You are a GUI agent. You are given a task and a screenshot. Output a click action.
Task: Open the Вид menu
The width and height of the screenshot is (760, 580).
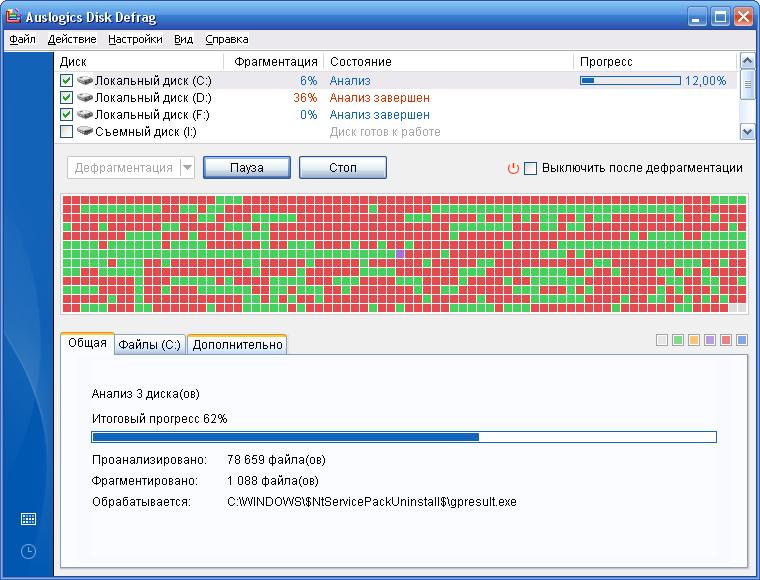184,39
